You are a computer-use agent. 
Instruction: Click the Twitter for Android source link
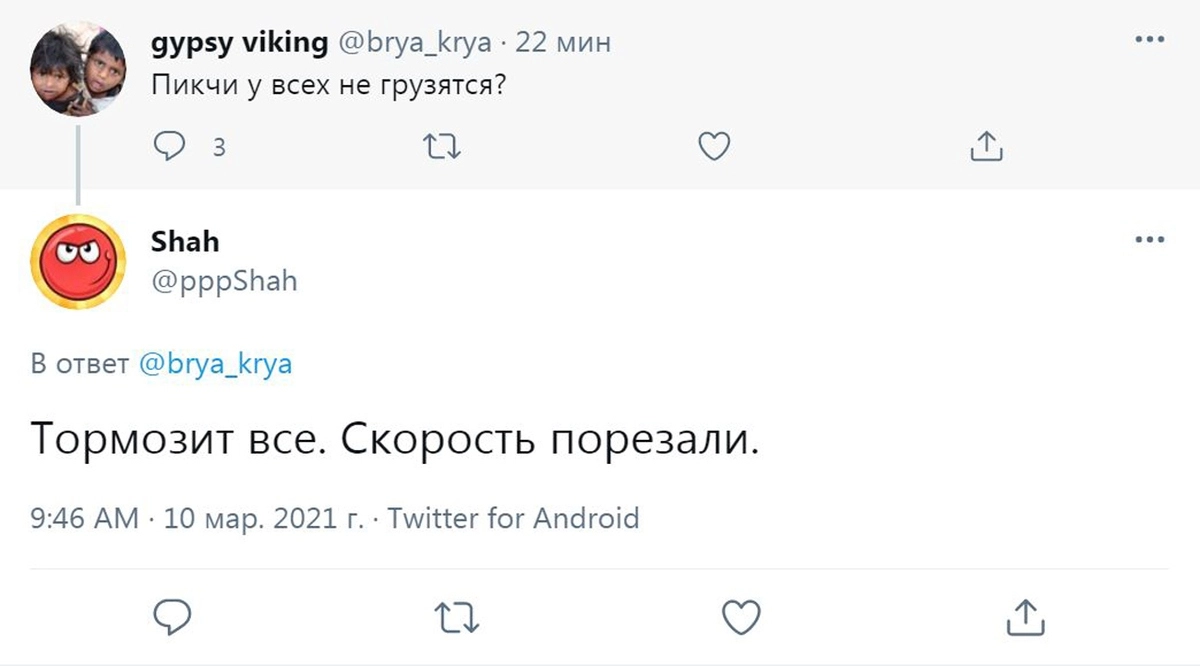click(x=513, y=519)
